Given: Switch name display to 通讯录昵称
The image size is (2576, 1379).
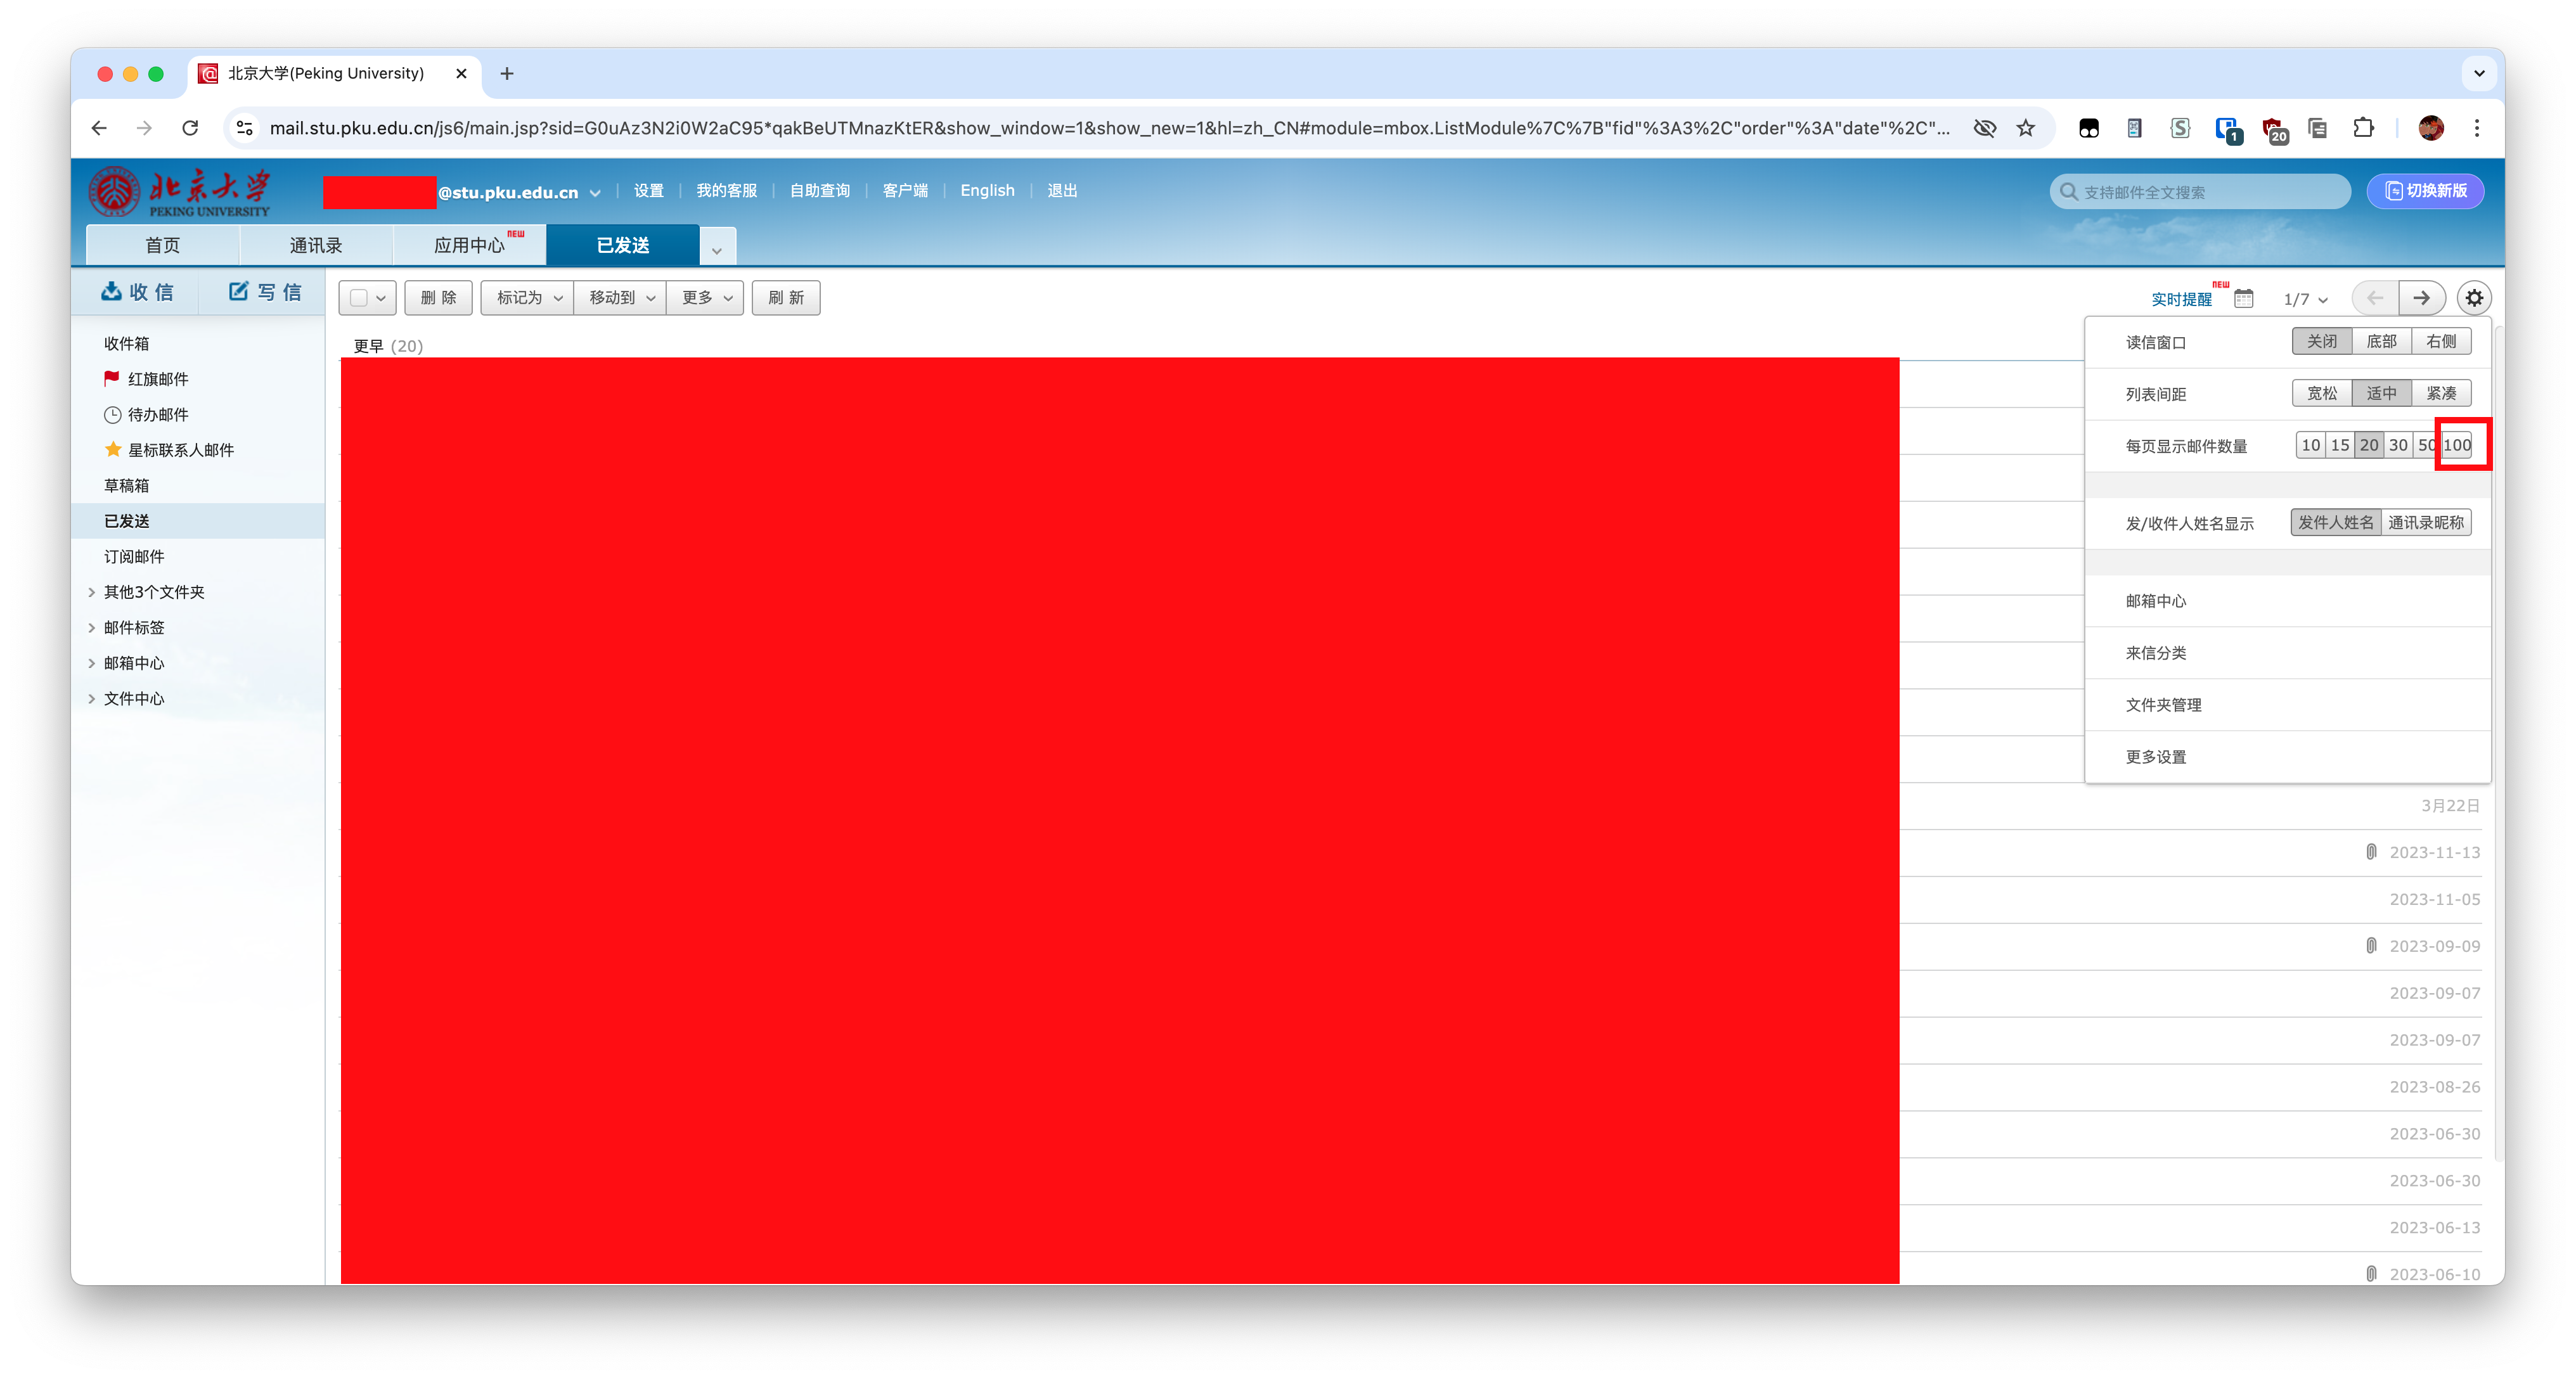Looking at the screenshot, I should [2426, 522].
